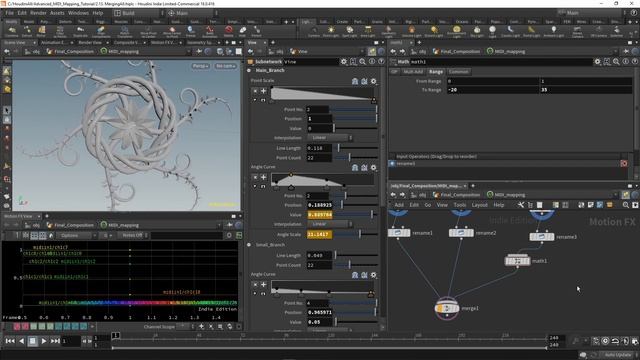Click the Area Light shelf tool
Screen dimensions: 640x360
point(368,32)
